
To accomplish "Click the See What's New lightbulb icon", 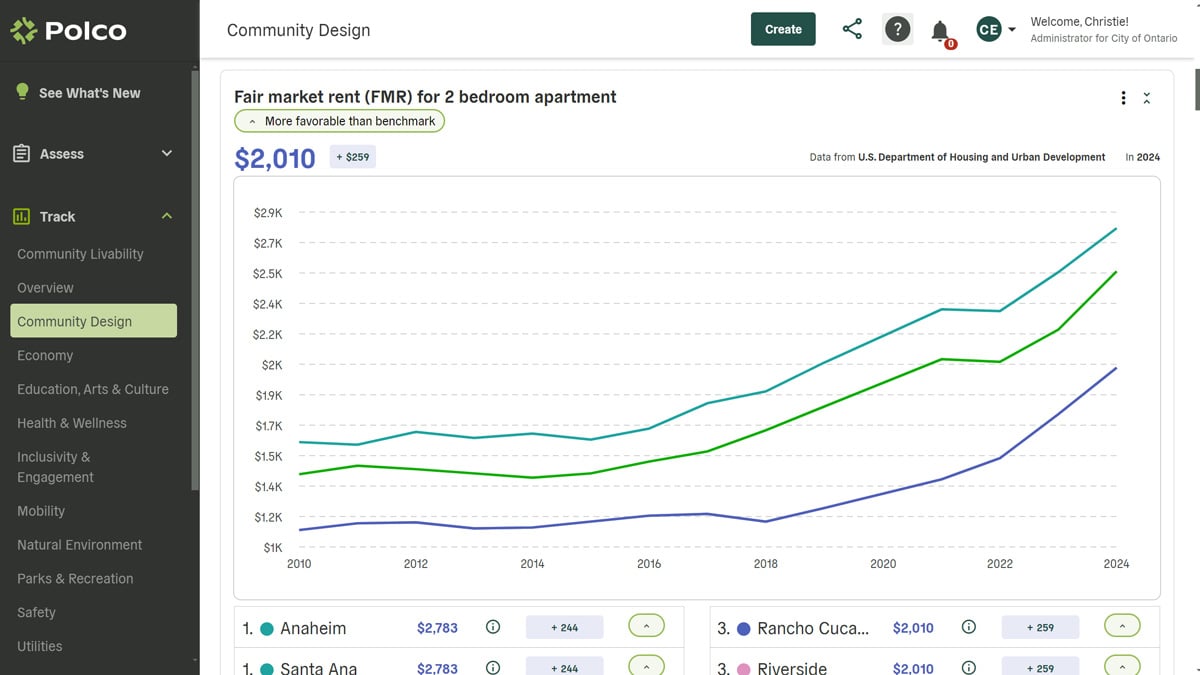I will click(22, 91).
